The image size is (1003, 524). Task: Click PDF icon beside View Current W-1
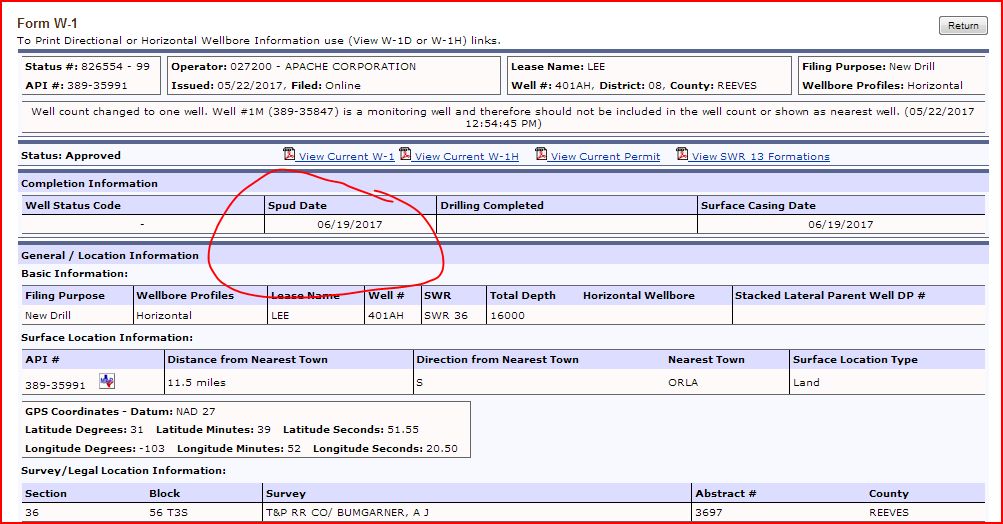tap(289, 154)
